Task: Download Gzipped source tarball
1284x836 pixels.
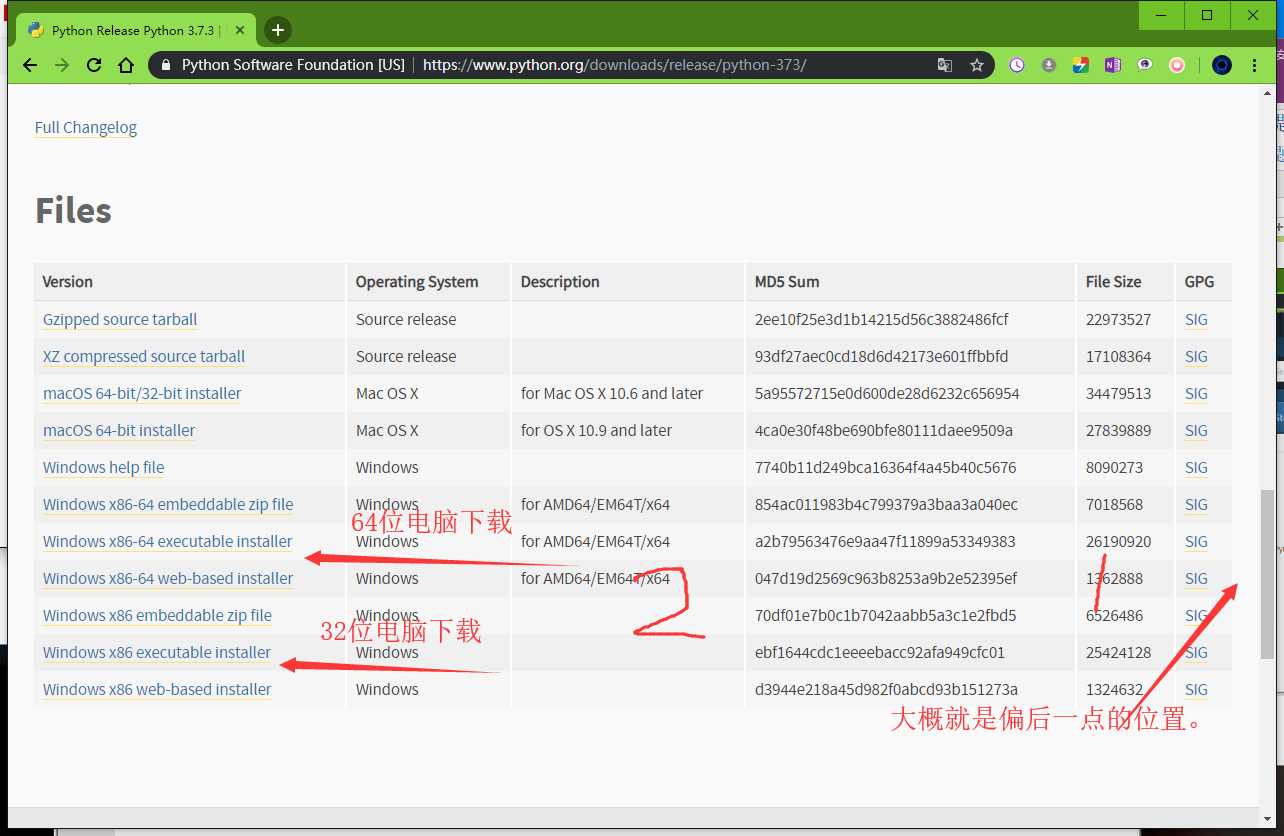Action: pyautogui.click(x=120, y=320)
